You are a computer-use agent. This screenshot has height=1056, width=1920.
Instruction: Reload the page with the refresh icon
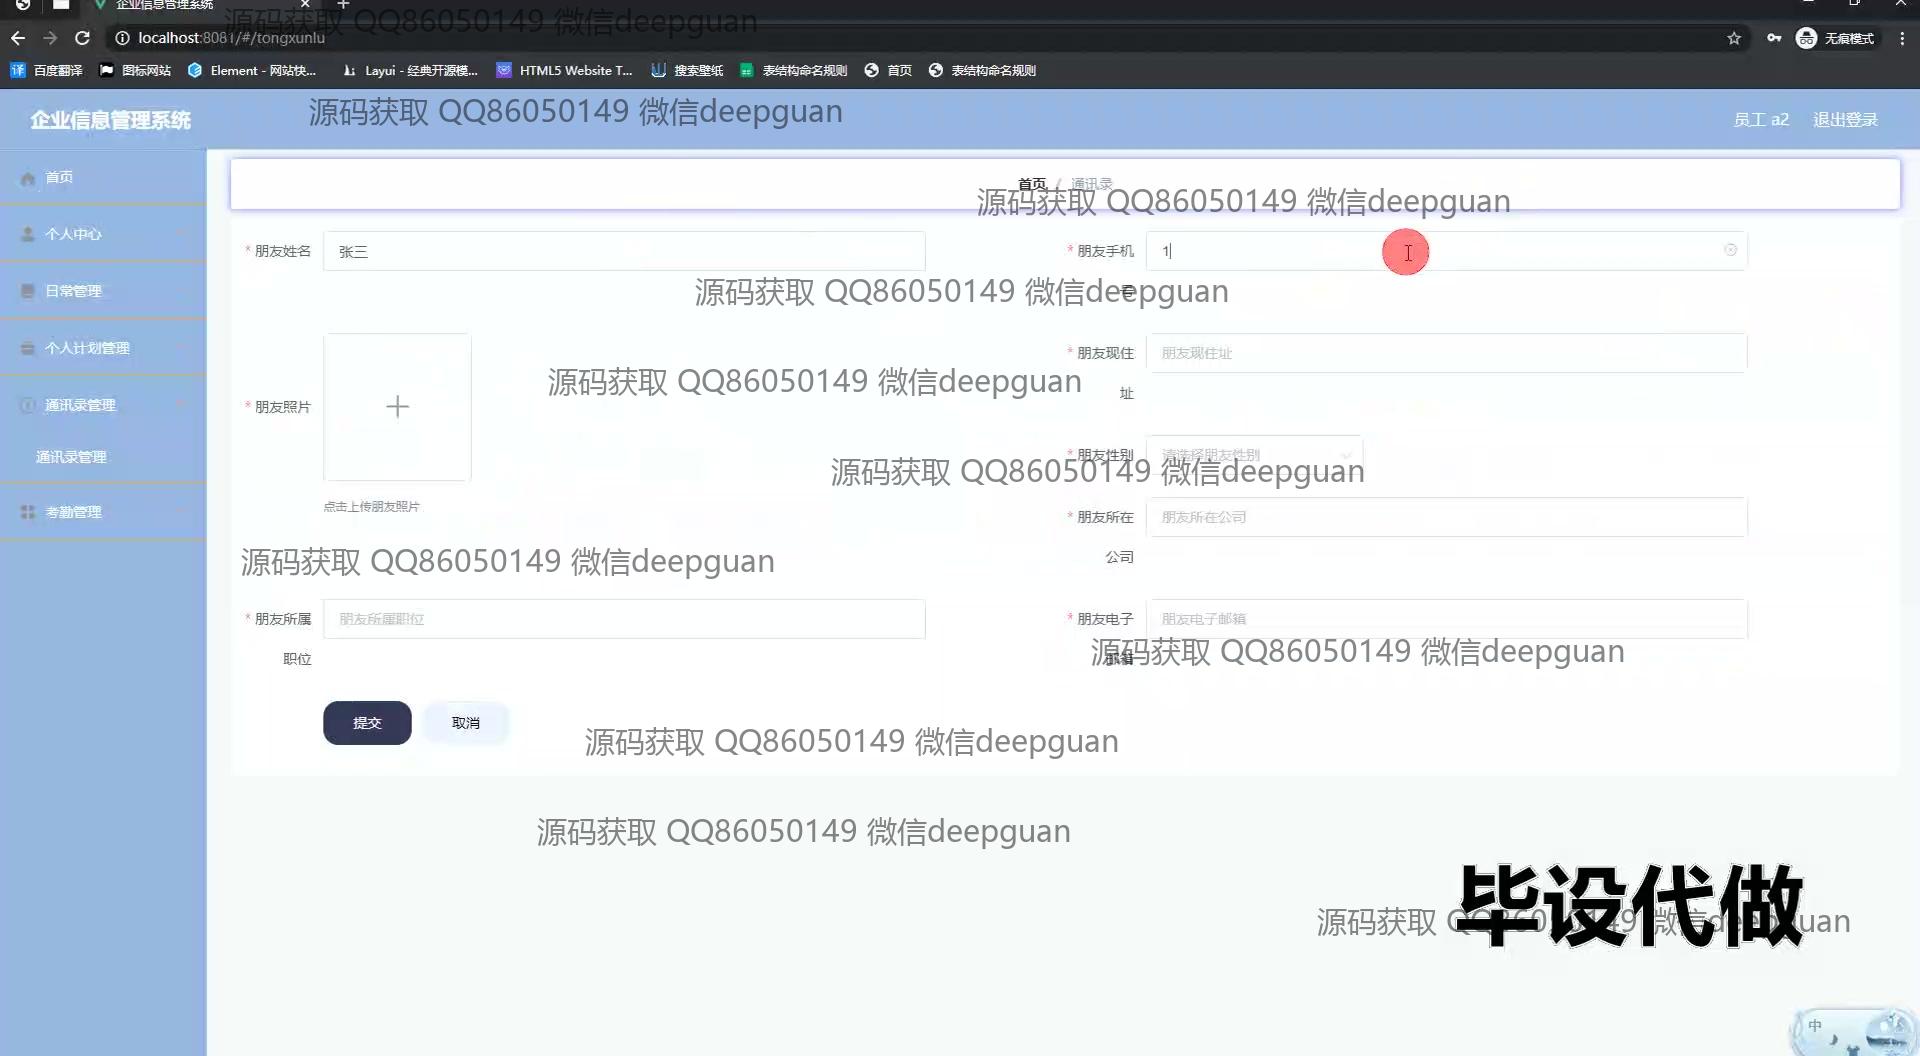pos(83,38)
